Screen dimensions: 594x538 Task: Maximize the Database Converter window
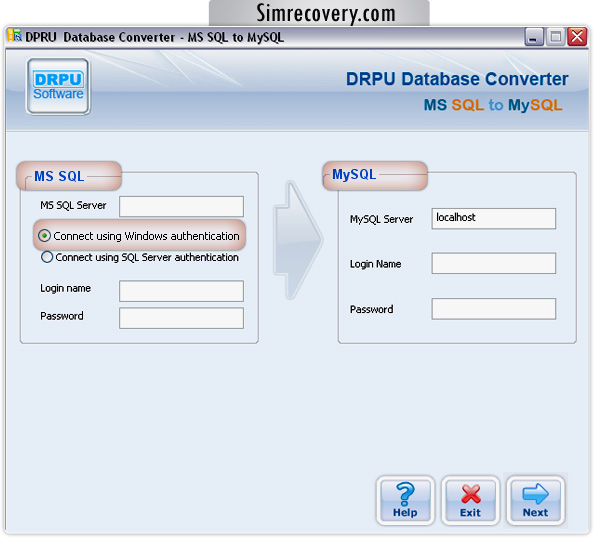[555, 37]
